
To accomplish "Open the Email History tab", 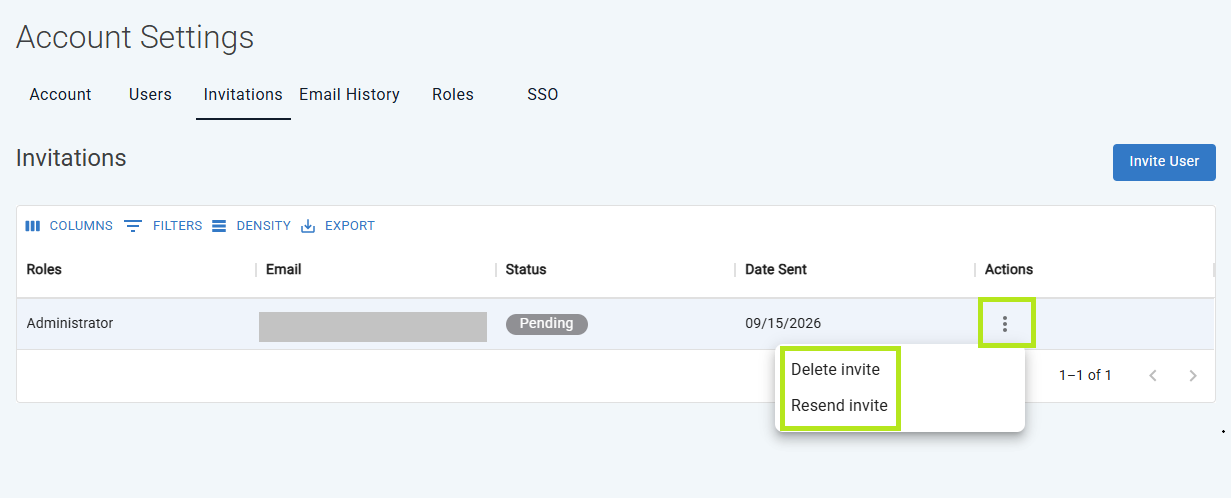I will pyautogui.click(x=349, y=95).
